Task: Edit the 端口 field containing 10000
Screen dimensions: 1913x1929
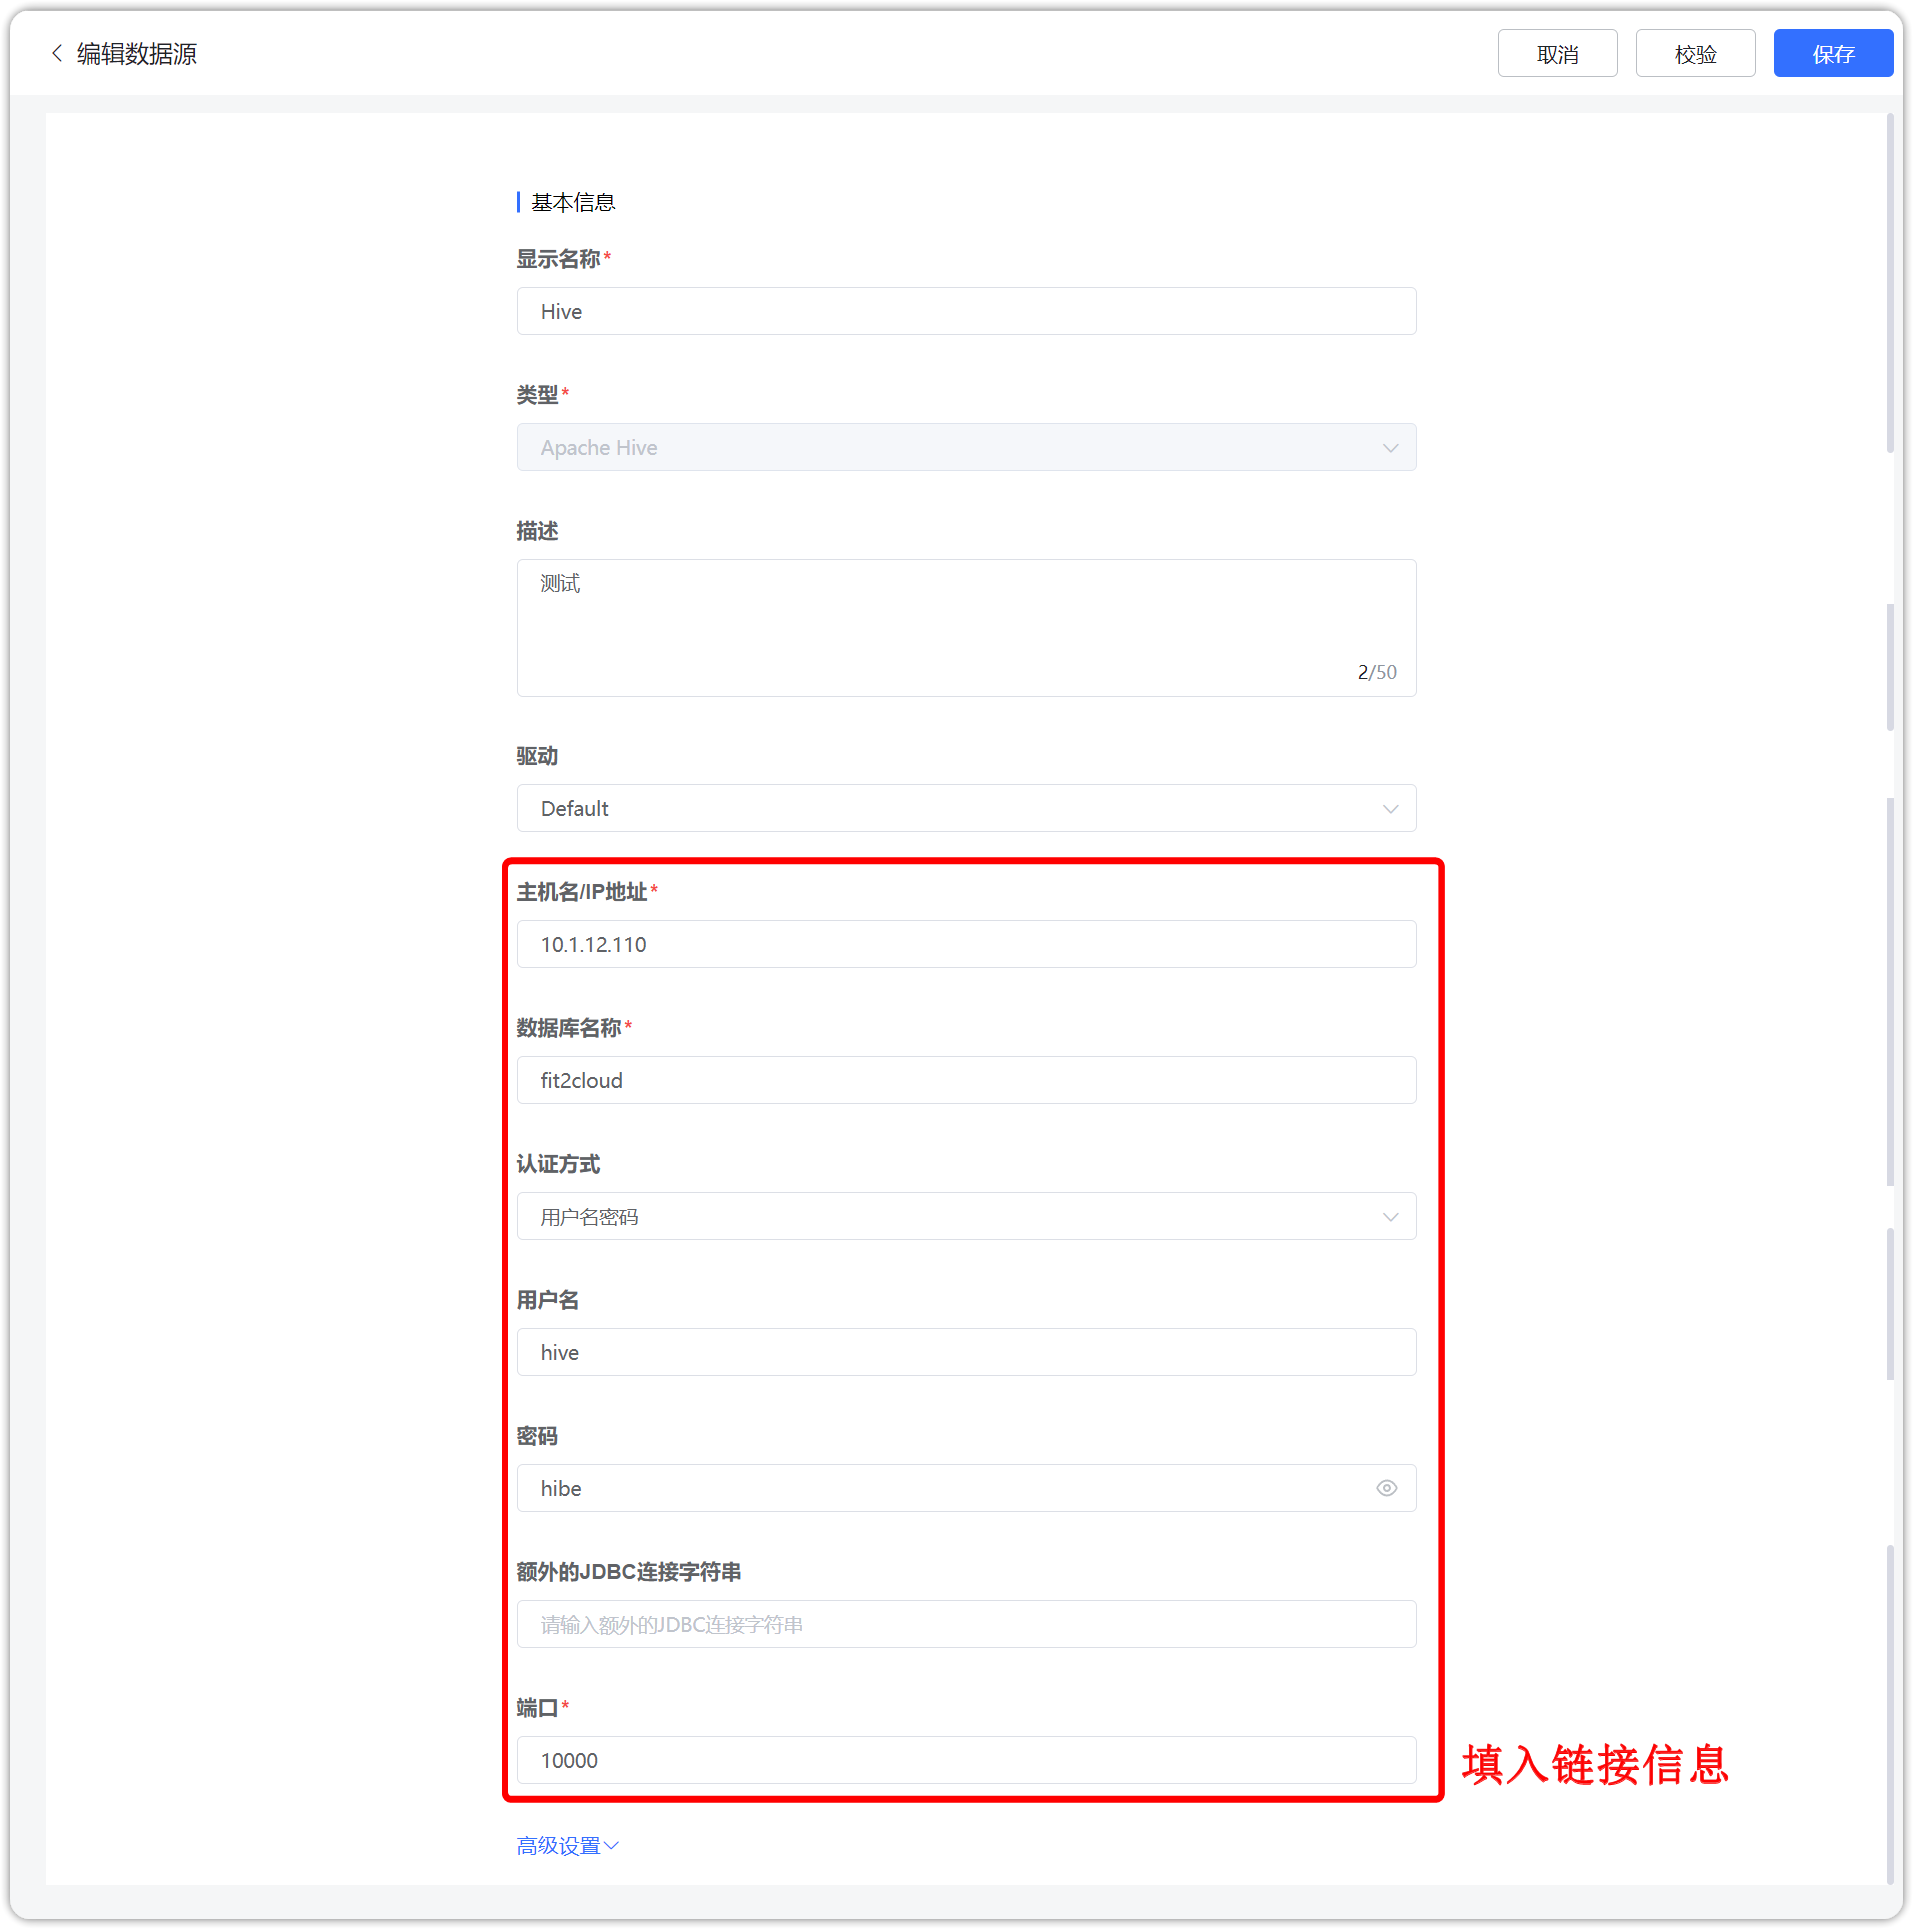Action: pos(966,1760)
